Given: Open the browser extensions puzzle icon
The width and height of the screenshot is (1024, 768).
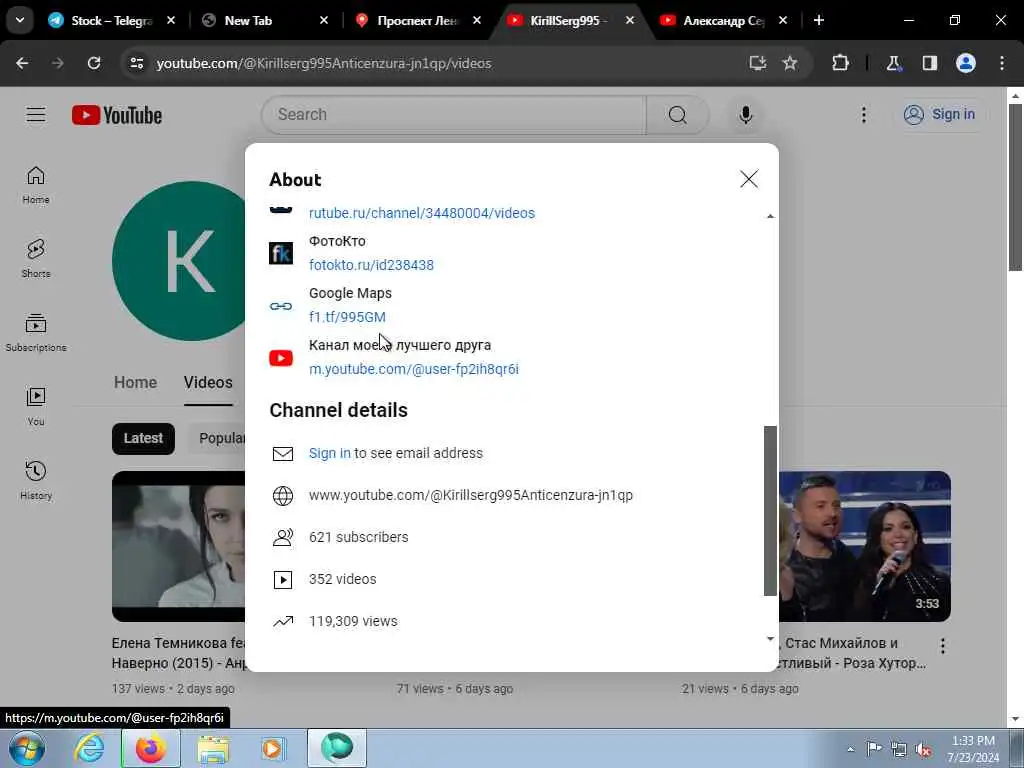Looking at the screenshot, I should pos(840,63).
